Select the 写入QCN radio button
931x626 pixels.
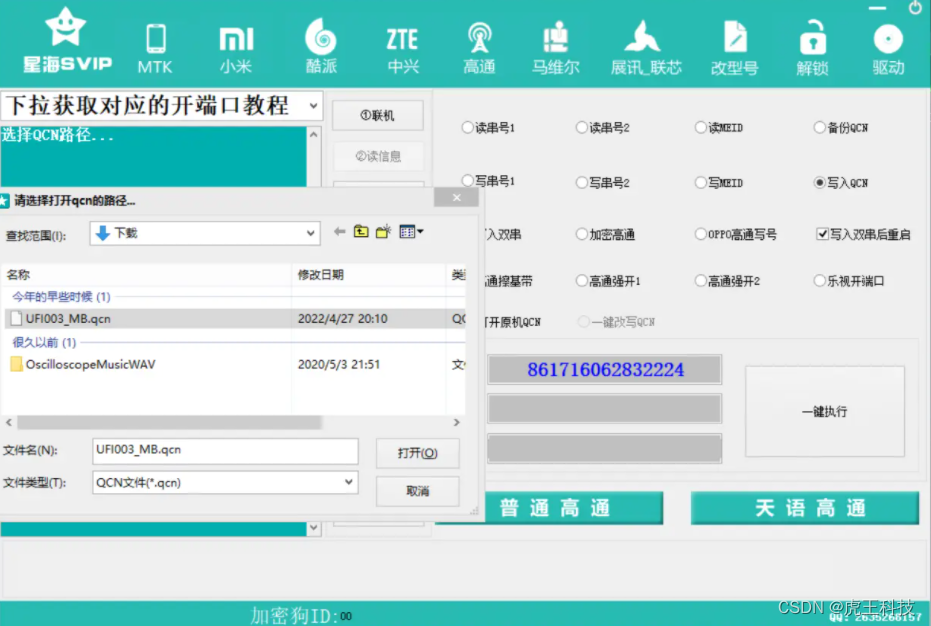tap(819, 182)
